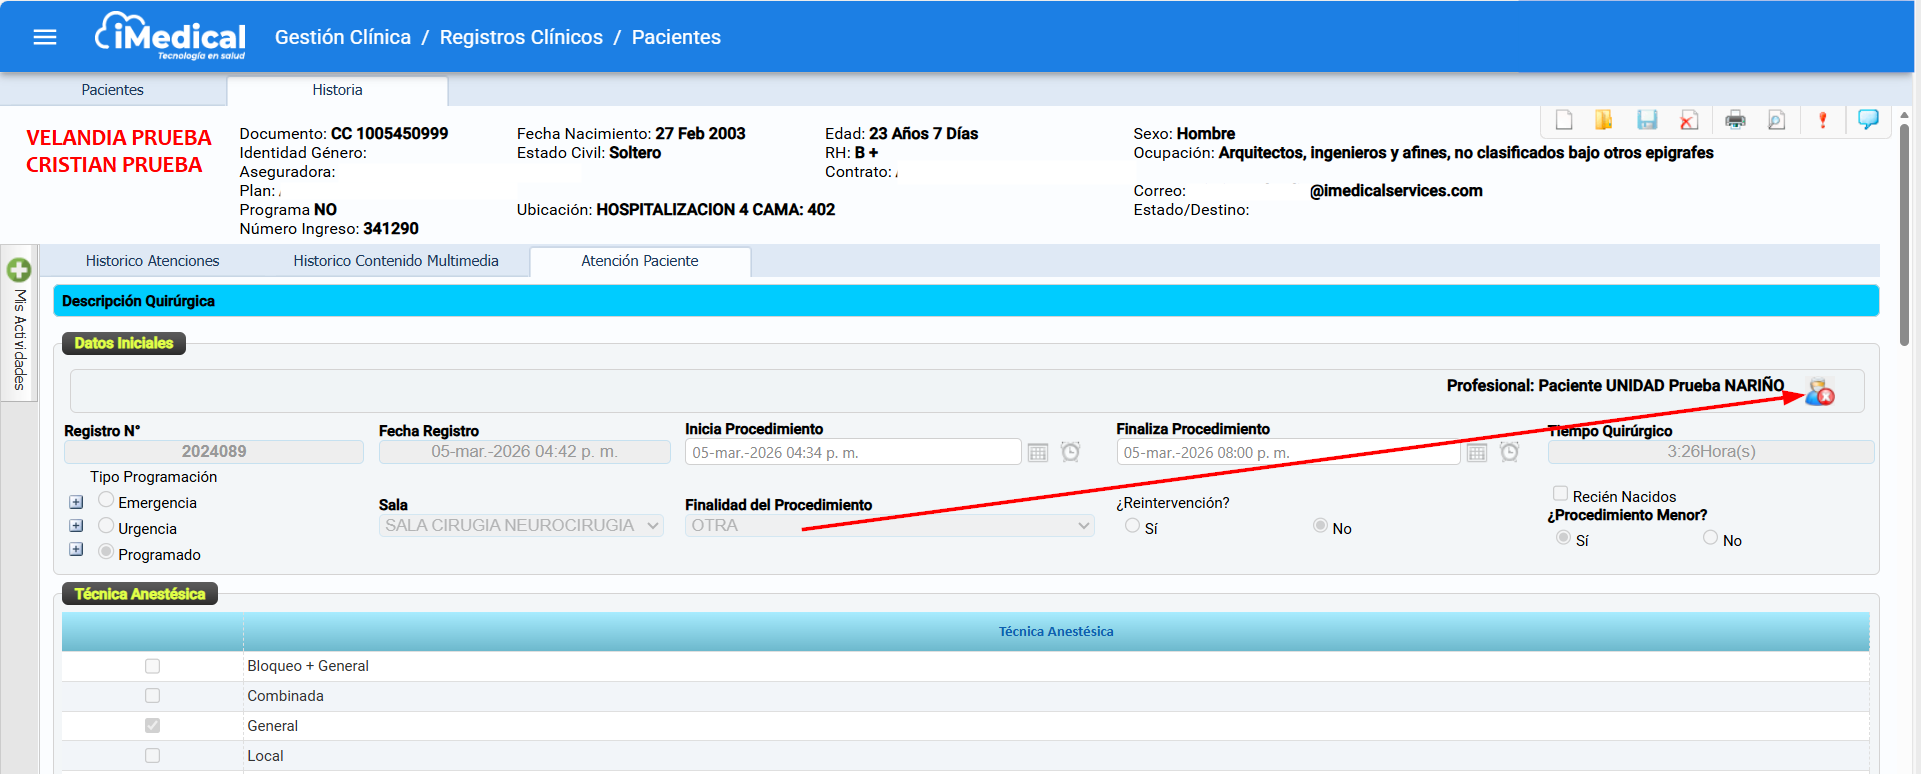Open the hamburger navigation menu
Viewport: 1921px width, 774px height.
(45, 37)
